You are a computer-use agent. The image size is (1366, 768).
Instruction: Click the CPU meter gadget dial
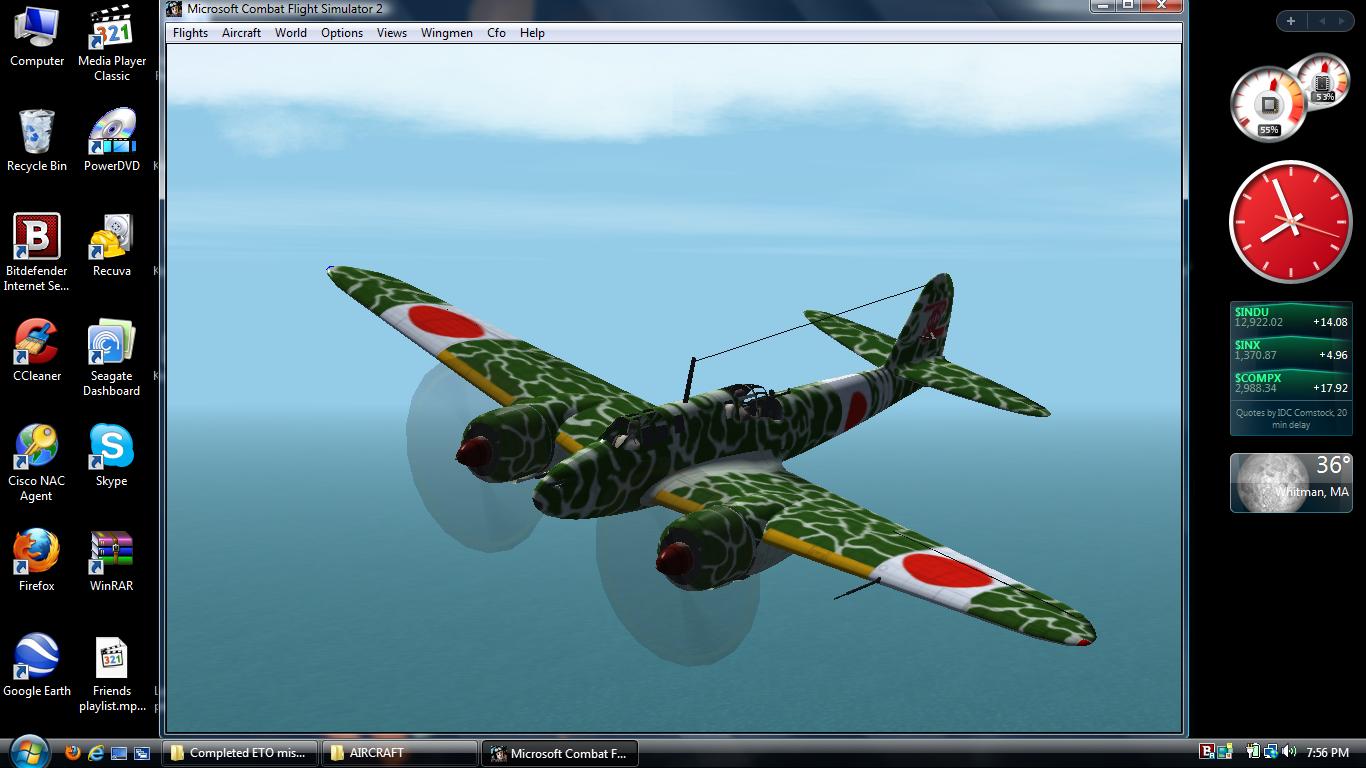[x=1268, y=105]
